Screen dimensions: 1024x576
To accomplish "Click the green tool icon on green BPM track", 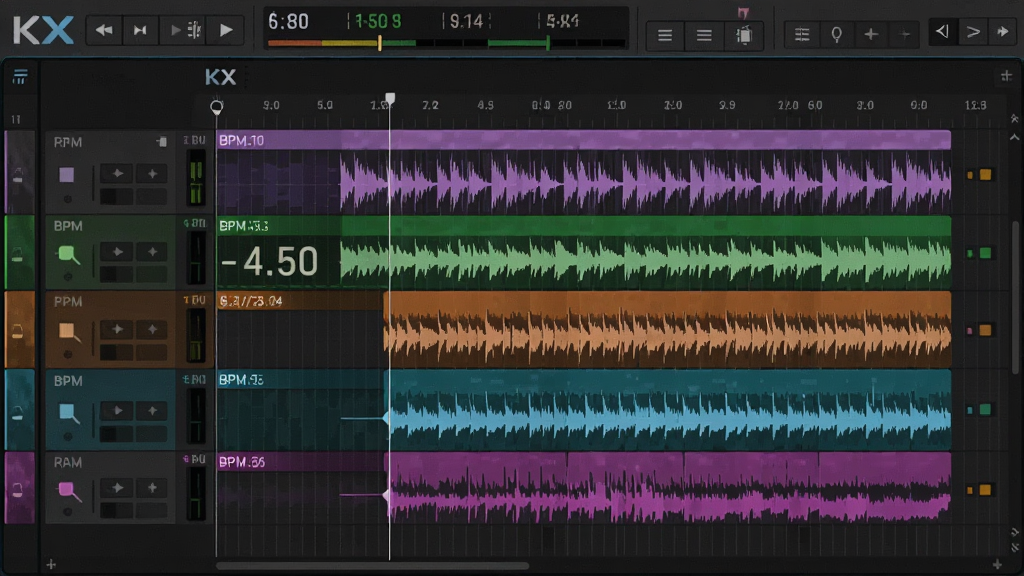I will tap(69, 255).
